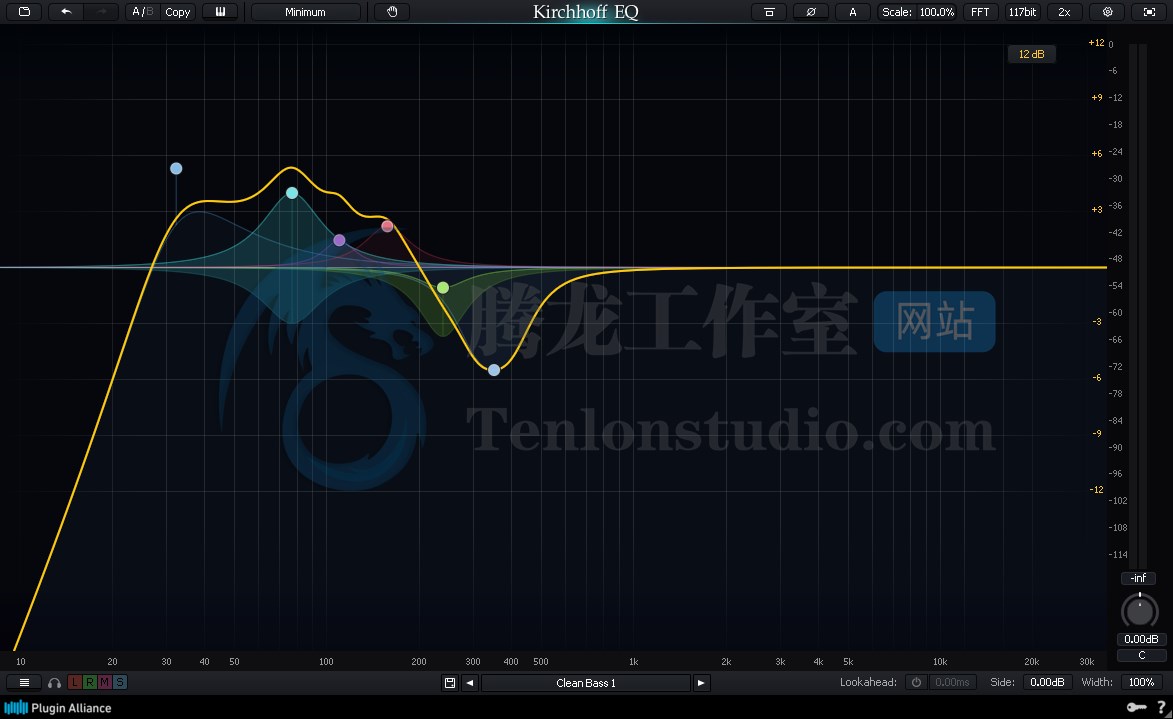Click the pan C value box
This screenshot has width=1173, height=719.
[1142, 655]
